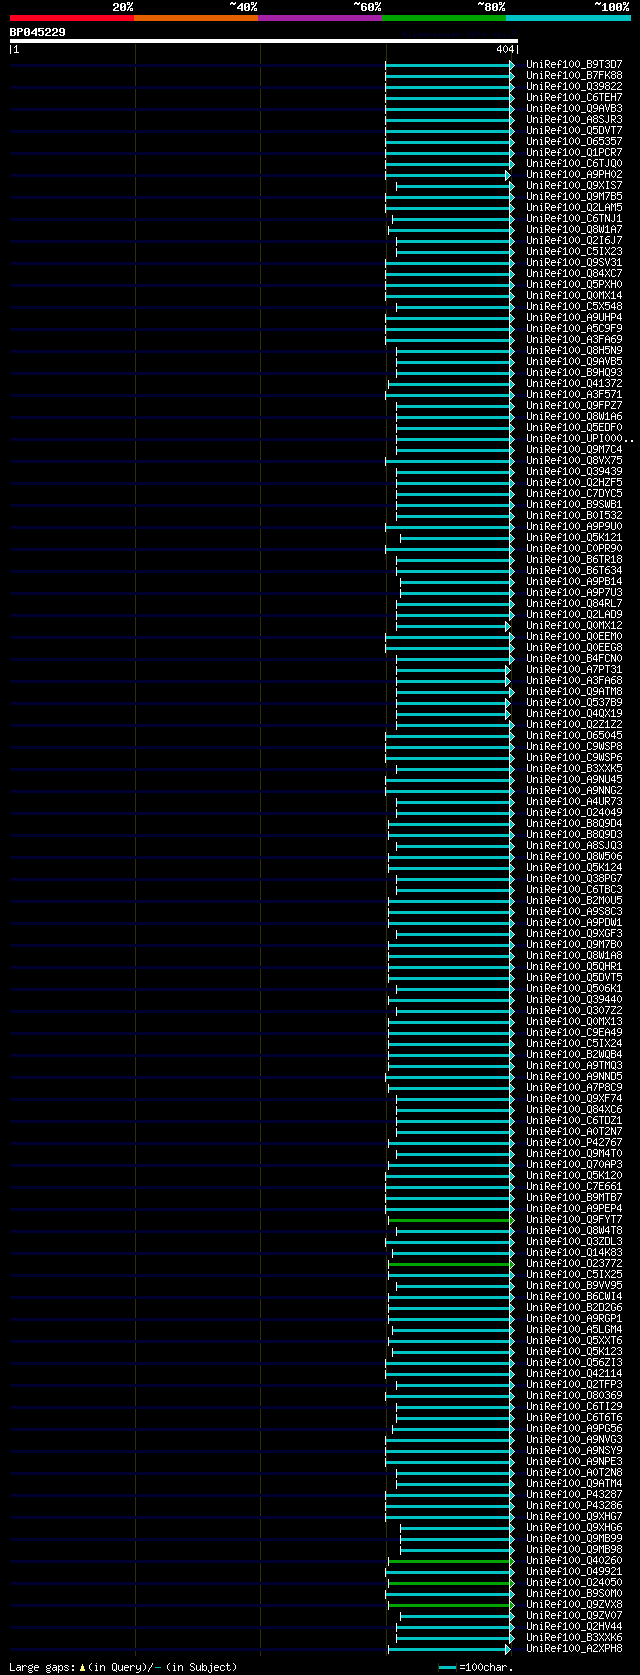Select the UniRef100_Q41372 label

point(574,383)
